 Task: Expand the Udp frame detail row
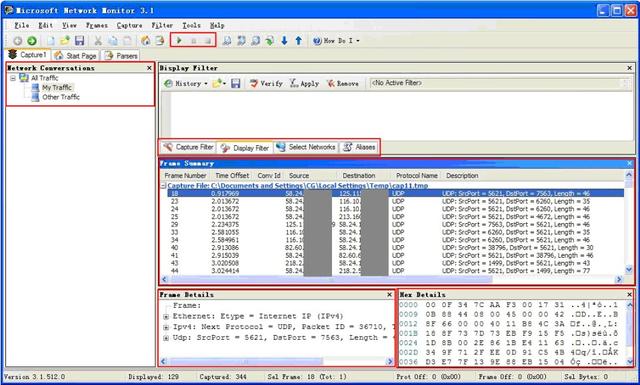166,338
